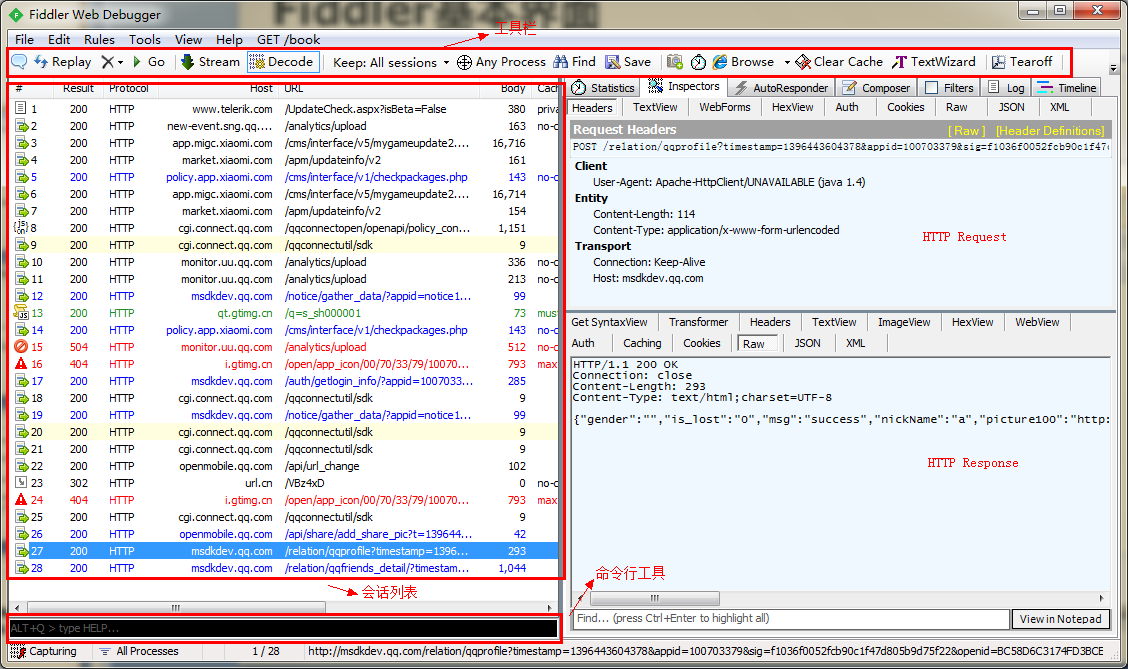
Task: Click the comment speech bubble icon
Action: [19, 62]
